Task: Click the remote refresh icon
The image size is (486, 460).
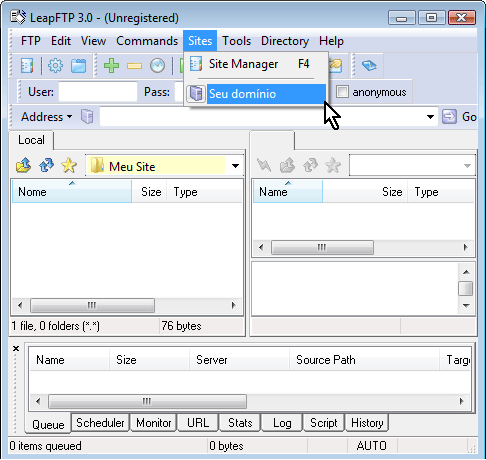Action: 310,165
